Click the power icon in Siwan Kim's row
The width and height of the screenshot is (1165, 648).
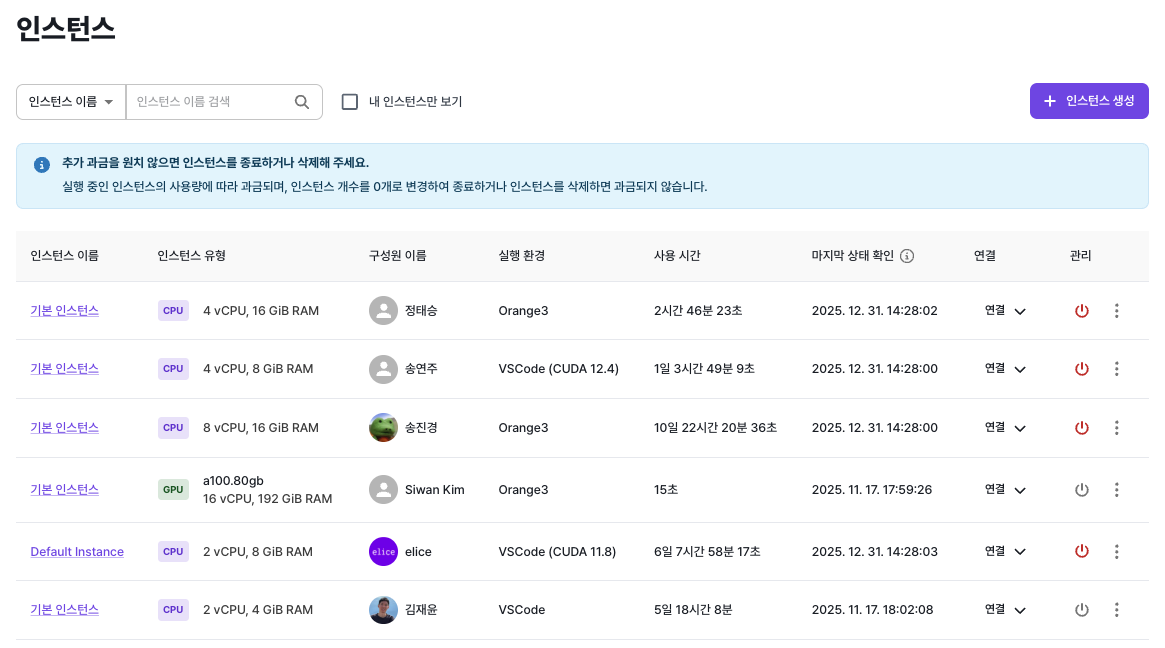coord(1081,490)
